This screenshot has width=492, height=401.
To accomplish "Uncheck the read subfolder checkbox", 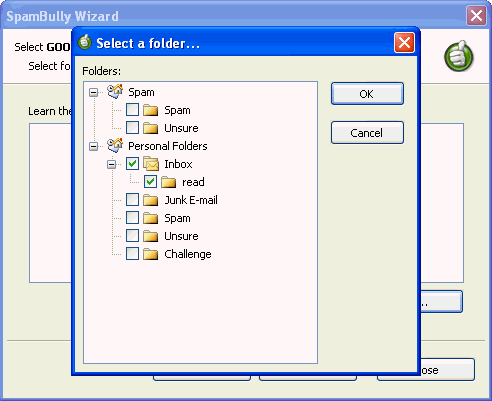I will (150, 182).
